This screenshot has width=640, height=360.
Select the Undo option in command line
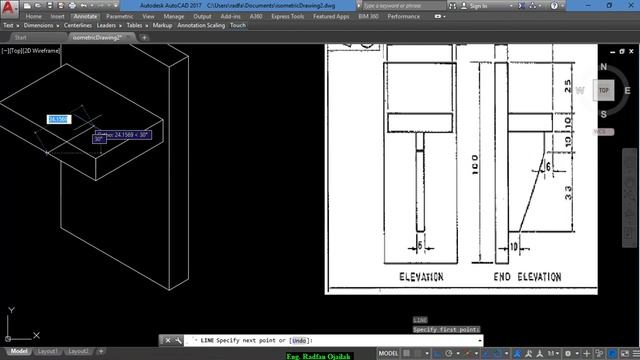point(299,340)
